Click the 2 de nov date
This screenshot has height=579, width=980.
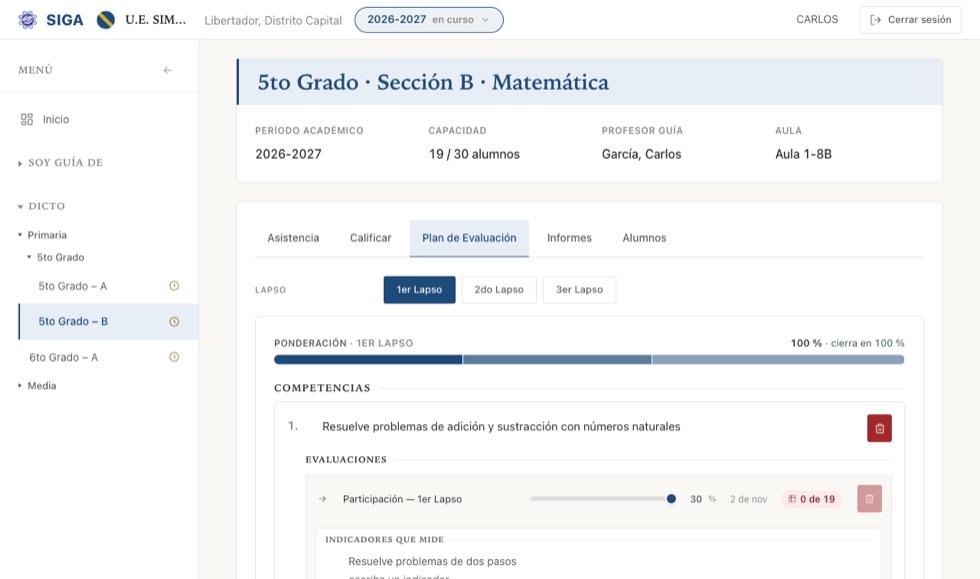pyautogui.click(x=749, y=499)
